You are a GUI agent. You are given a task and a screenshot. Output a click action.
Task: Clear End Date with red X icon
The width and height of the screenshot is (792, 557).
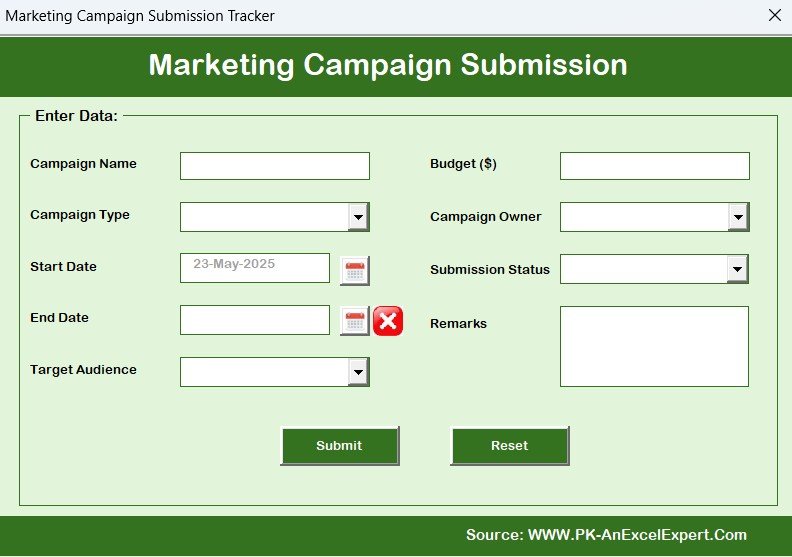coord(388,321)
